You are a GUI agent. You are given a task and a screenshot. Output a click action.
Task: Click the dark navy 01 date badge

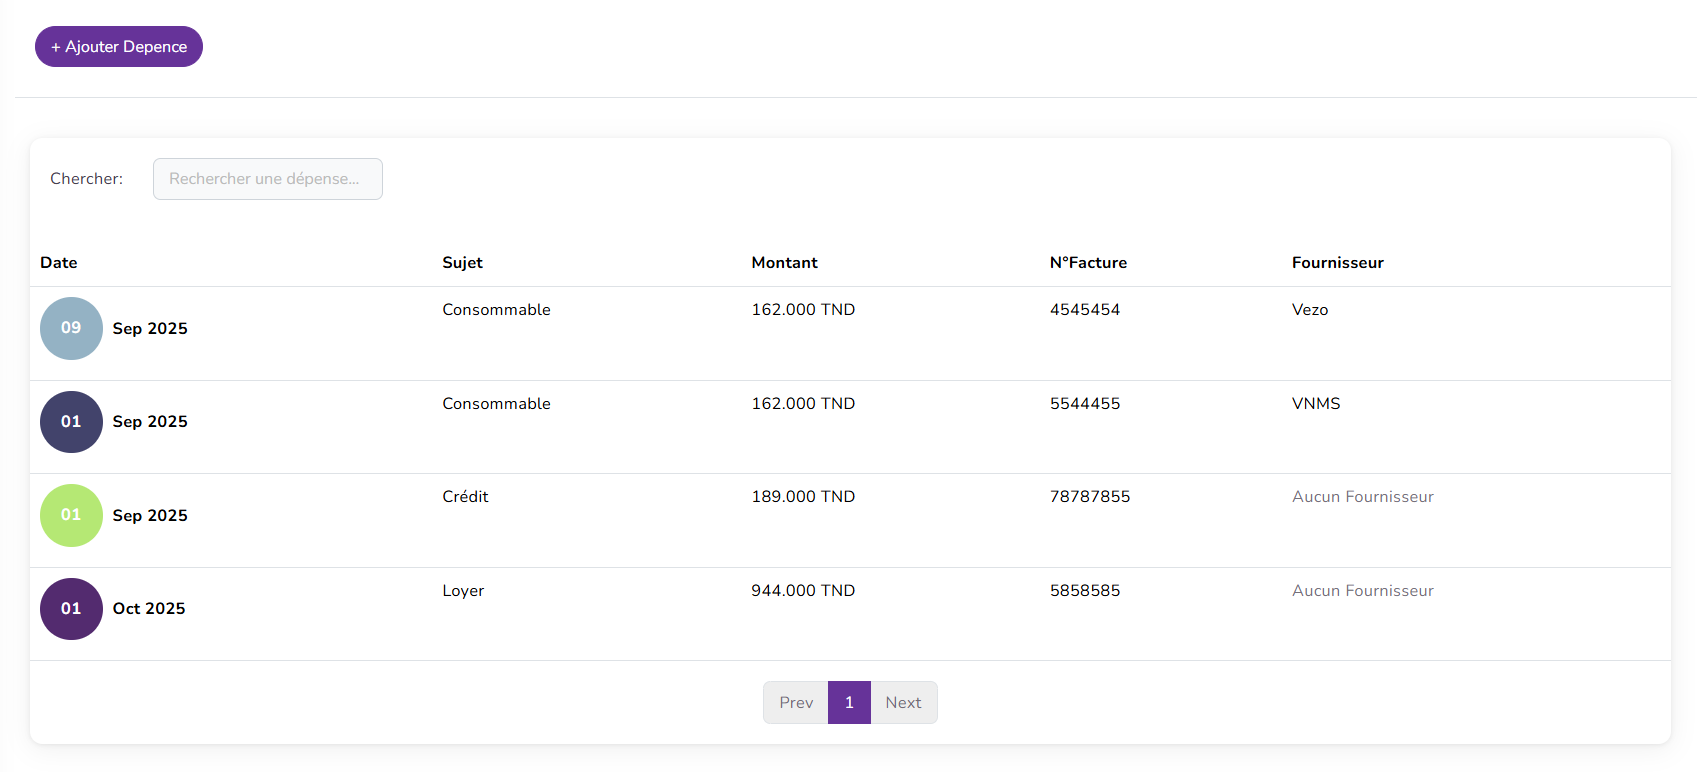tap(71, 422)
